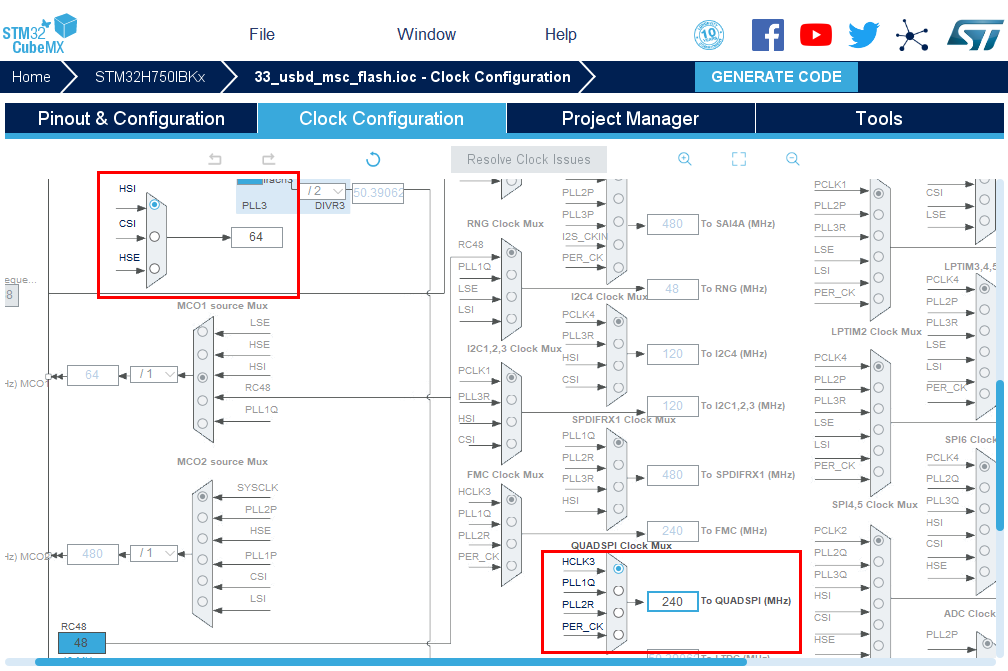
Task: Open the YouTube icon link
Action: [816, 35]
